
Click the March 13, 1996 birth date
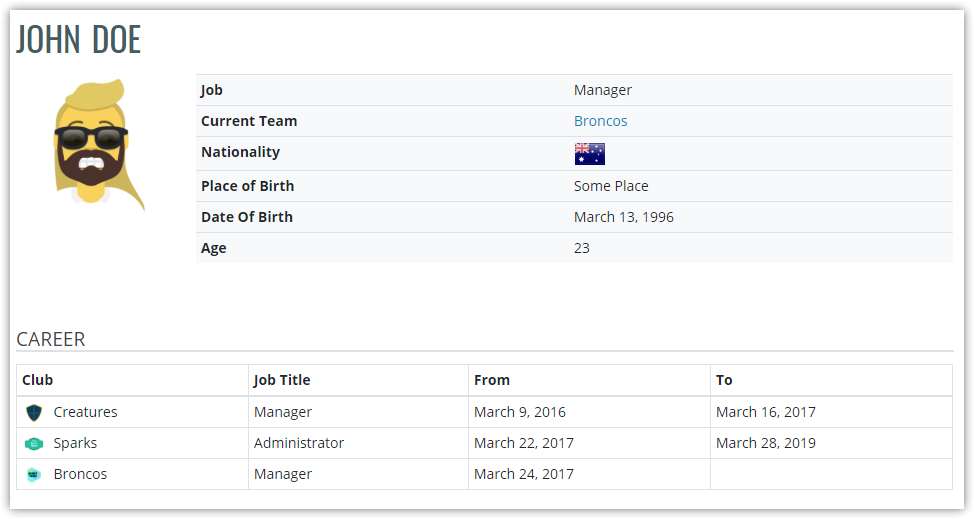tap(624, 217)
